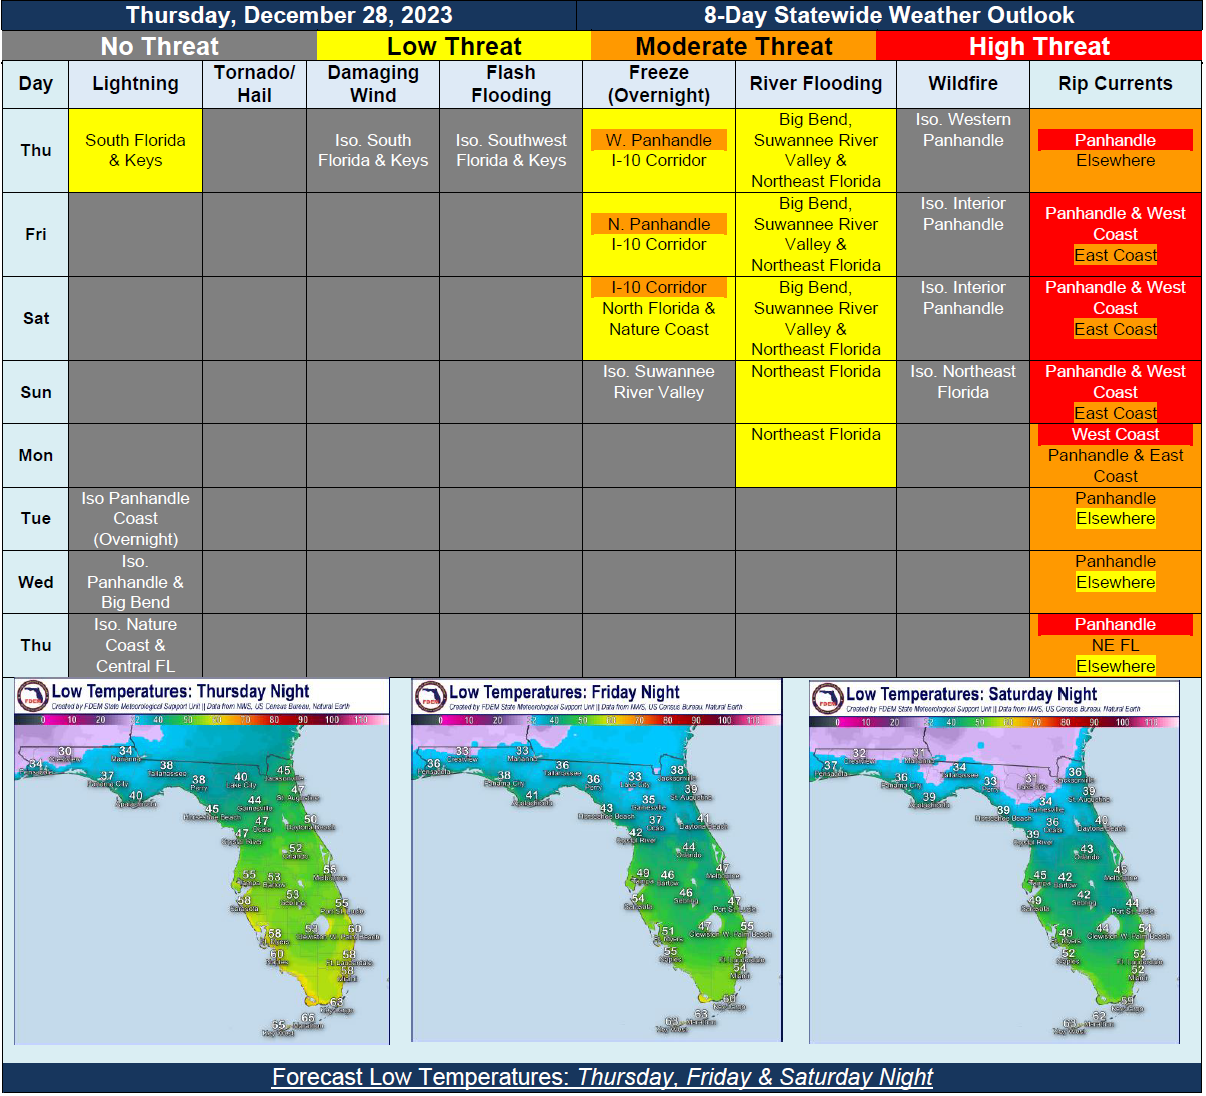Screen dimensions: 1206x1096
Task: Click the orange Moderate Threat legend swatch
Action: 732,46
